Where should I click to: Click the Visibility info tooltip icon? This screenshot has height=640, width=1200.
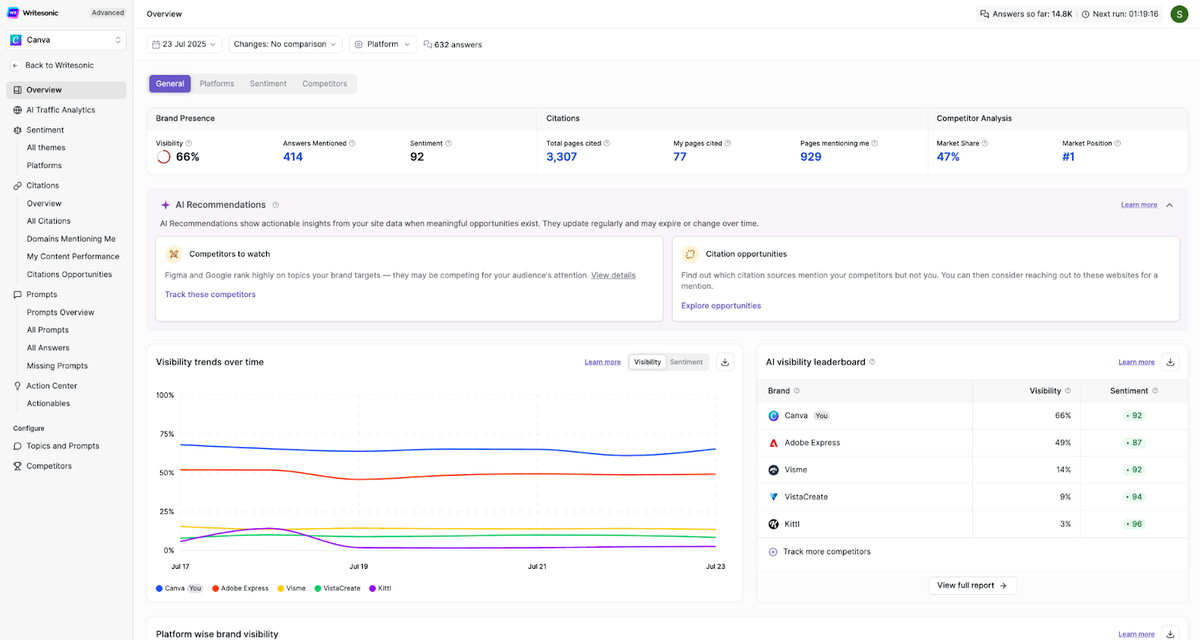(189, 143)
